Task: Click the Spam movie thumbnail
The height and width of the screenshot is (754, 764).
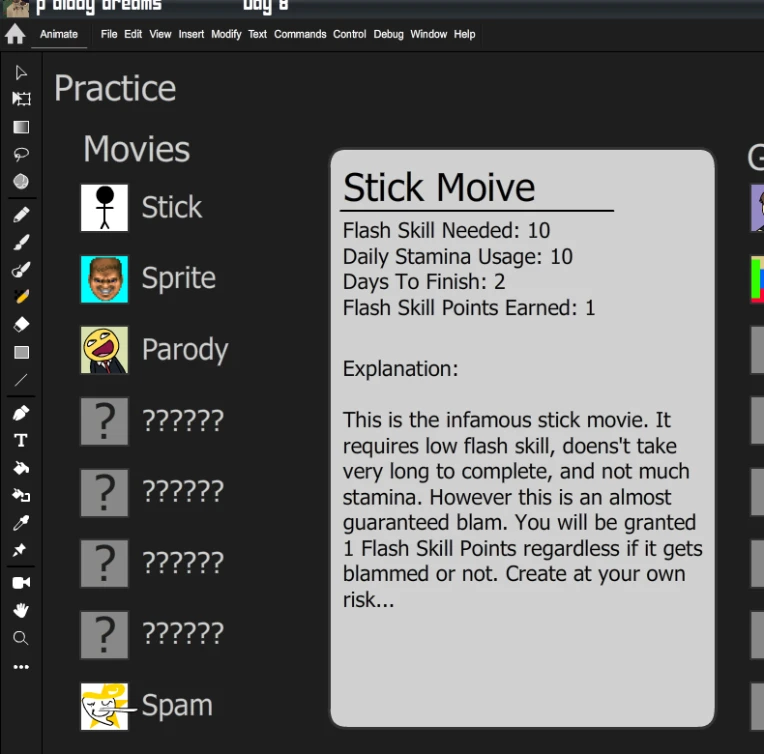Action: click(104, 706)
